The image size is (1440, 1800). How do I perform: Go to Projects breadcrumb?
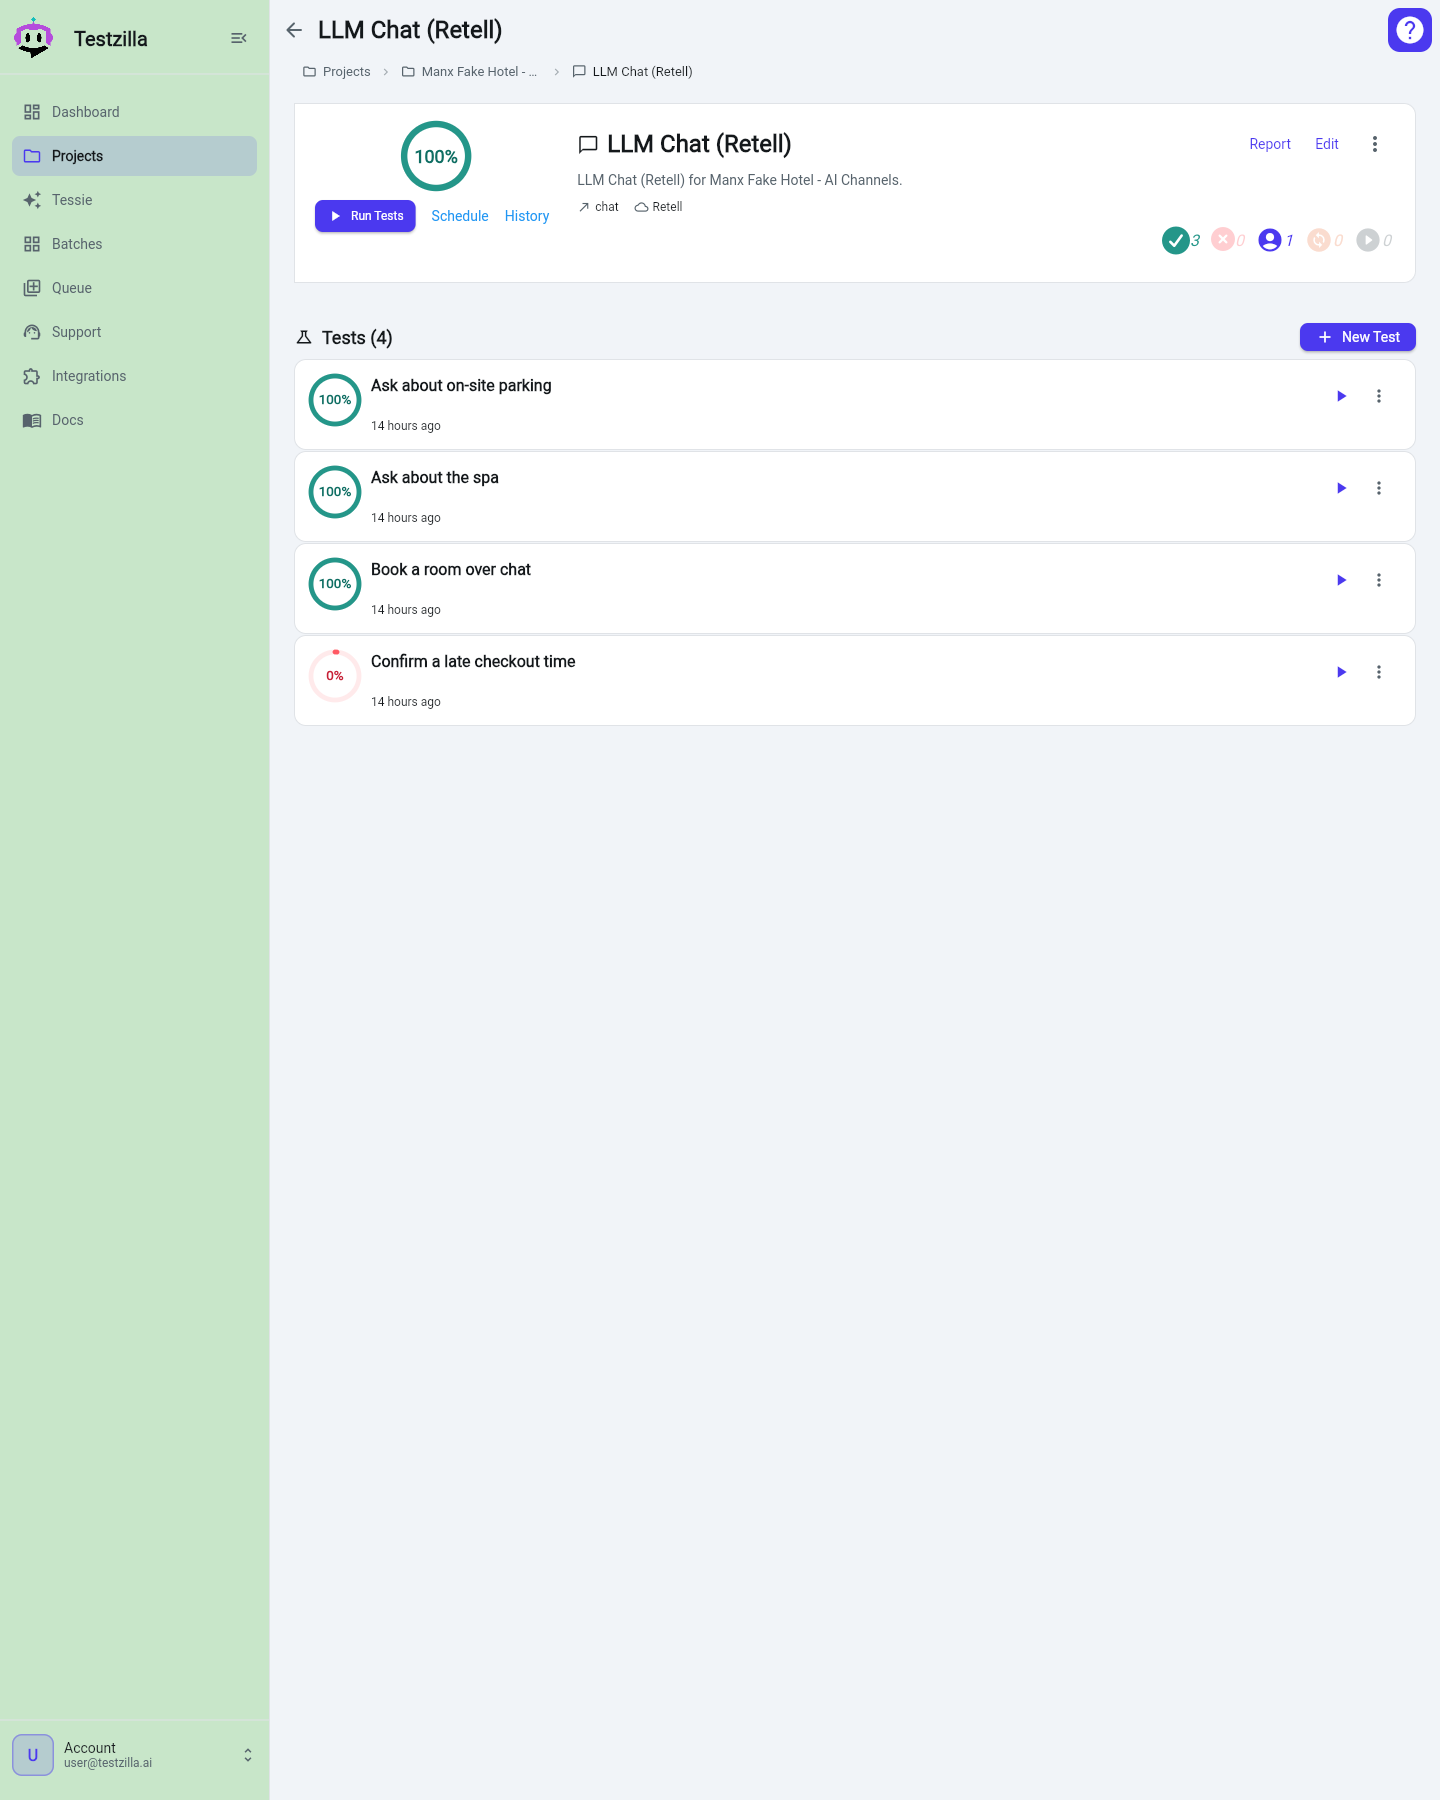(337, 72)
